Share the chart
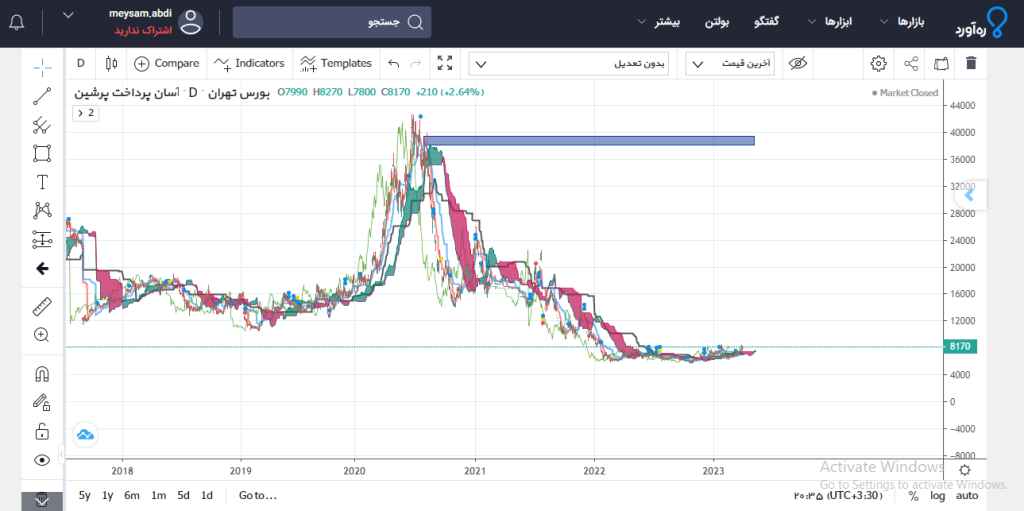Viewport: 1024px width, 511px height. tap(911, 63)
